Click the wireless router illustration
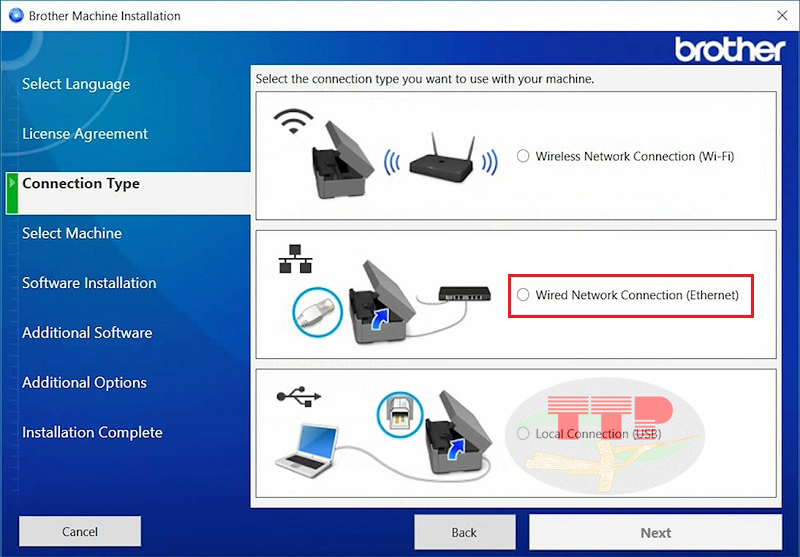Viewport: 800px width, 557px height. 441,157
